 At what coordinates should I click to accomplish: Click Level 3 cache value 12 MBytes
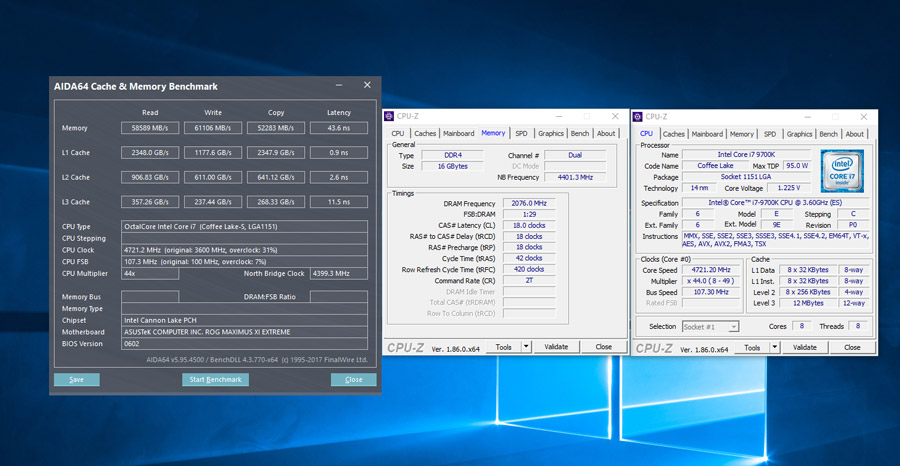coord(808,303)
